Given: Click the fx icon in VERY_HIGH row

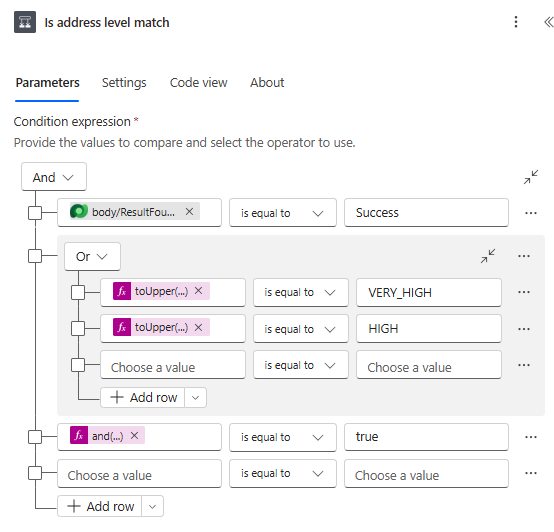Looking at the screenshot, I should pyautogui.click(x=122, y=291).
